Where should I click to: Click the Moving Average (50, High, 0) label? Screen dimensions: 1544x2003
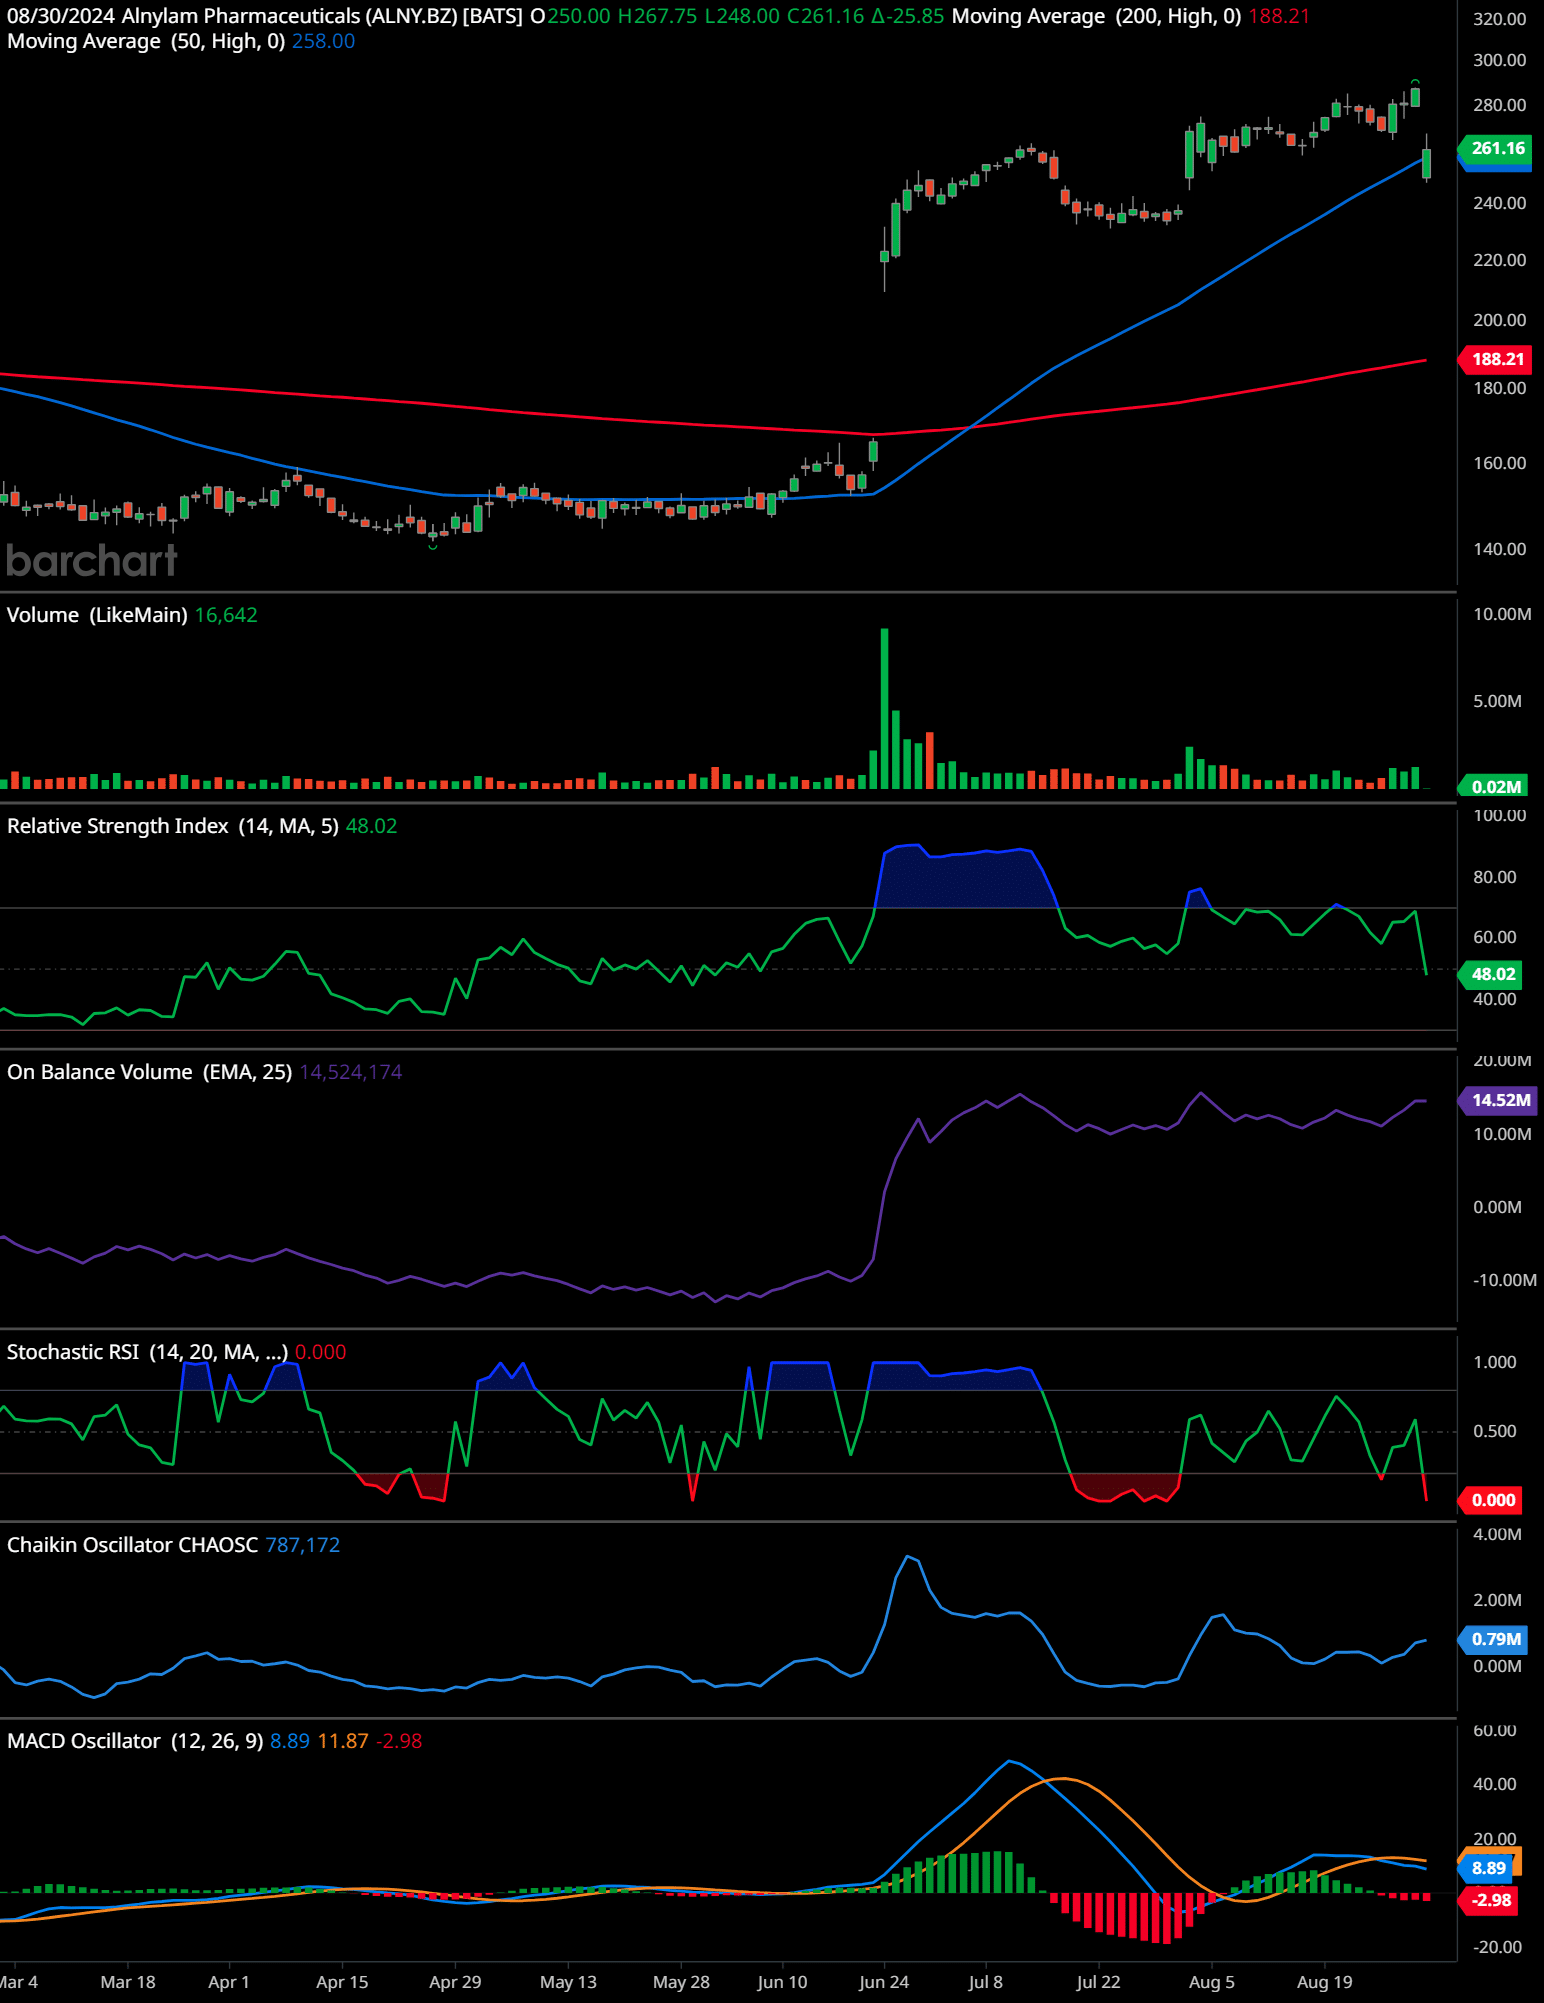(x=146, y=41)
